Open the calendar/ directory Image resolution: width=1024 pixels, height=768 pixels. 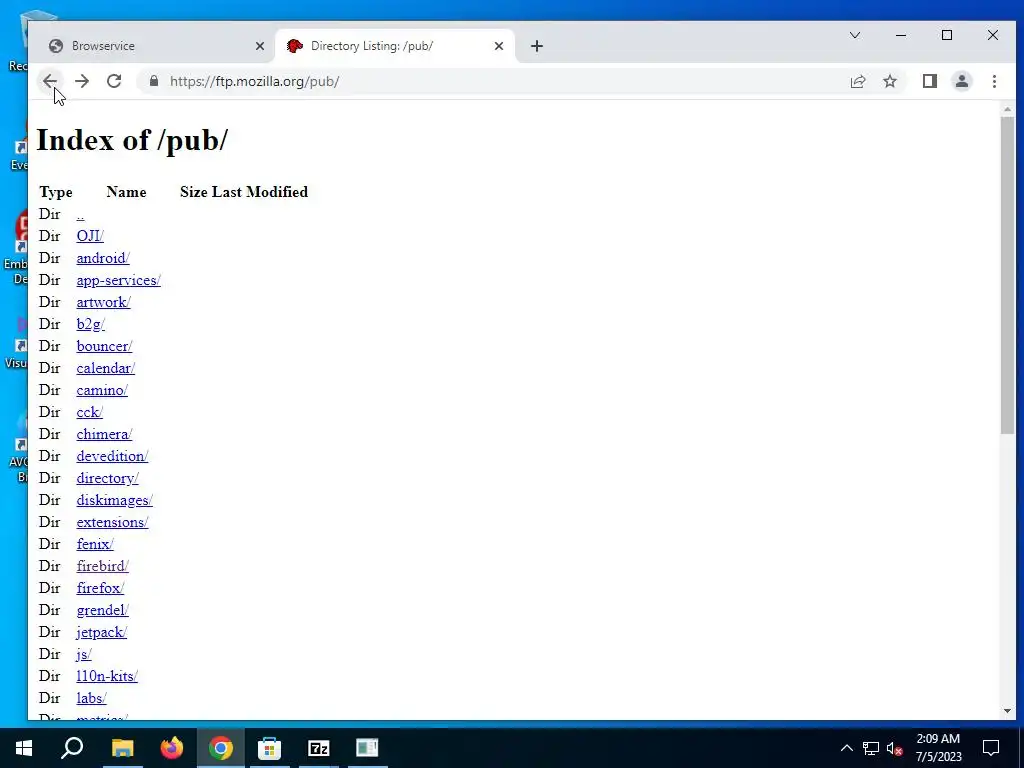coord(106,368)
